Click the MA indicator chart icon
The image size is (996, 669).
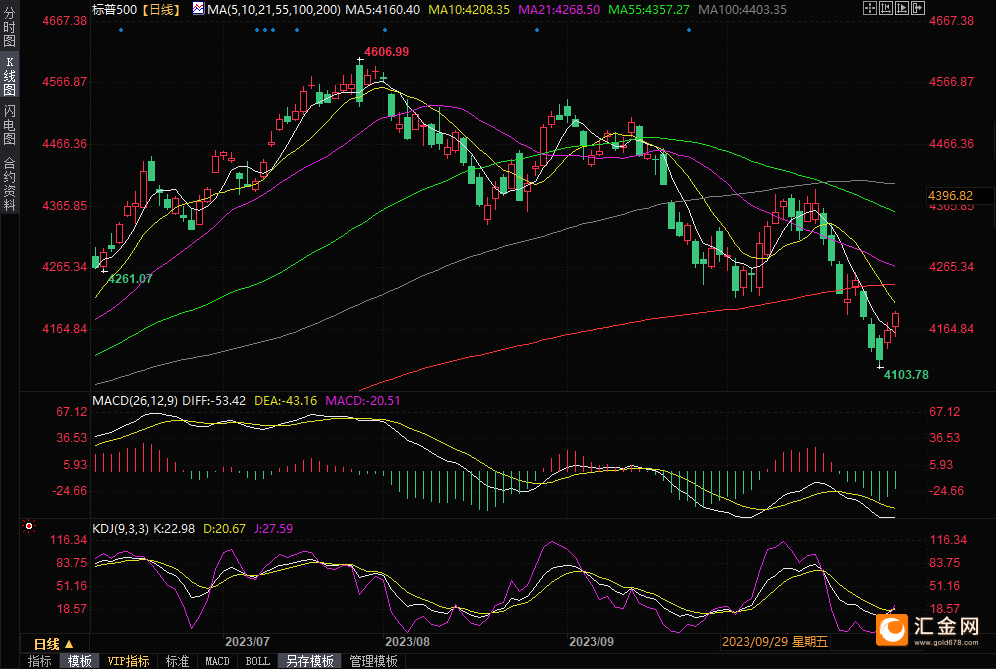(197, 9)
